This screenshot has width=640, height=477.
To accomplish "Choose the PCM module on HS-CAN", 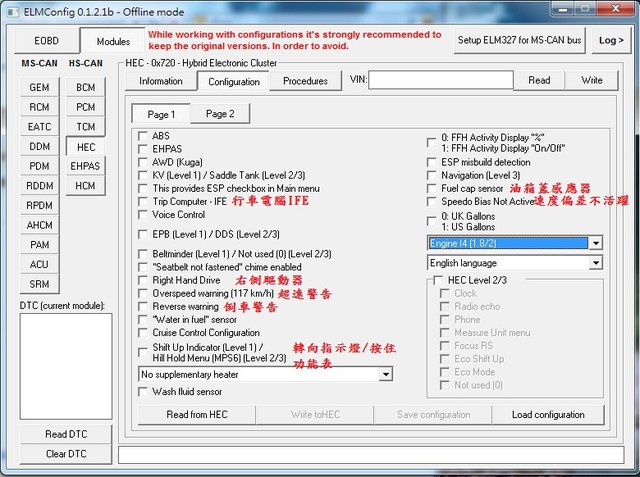I will tap(85, 107).
